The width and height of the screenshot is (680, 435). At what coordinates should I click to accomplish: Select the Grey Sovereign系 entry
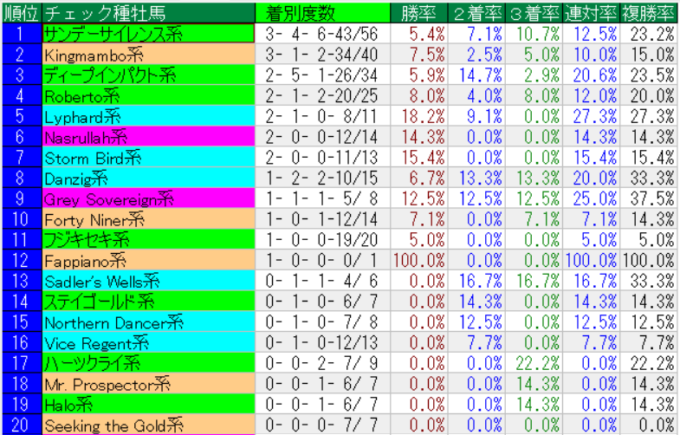tap(108, 199)
